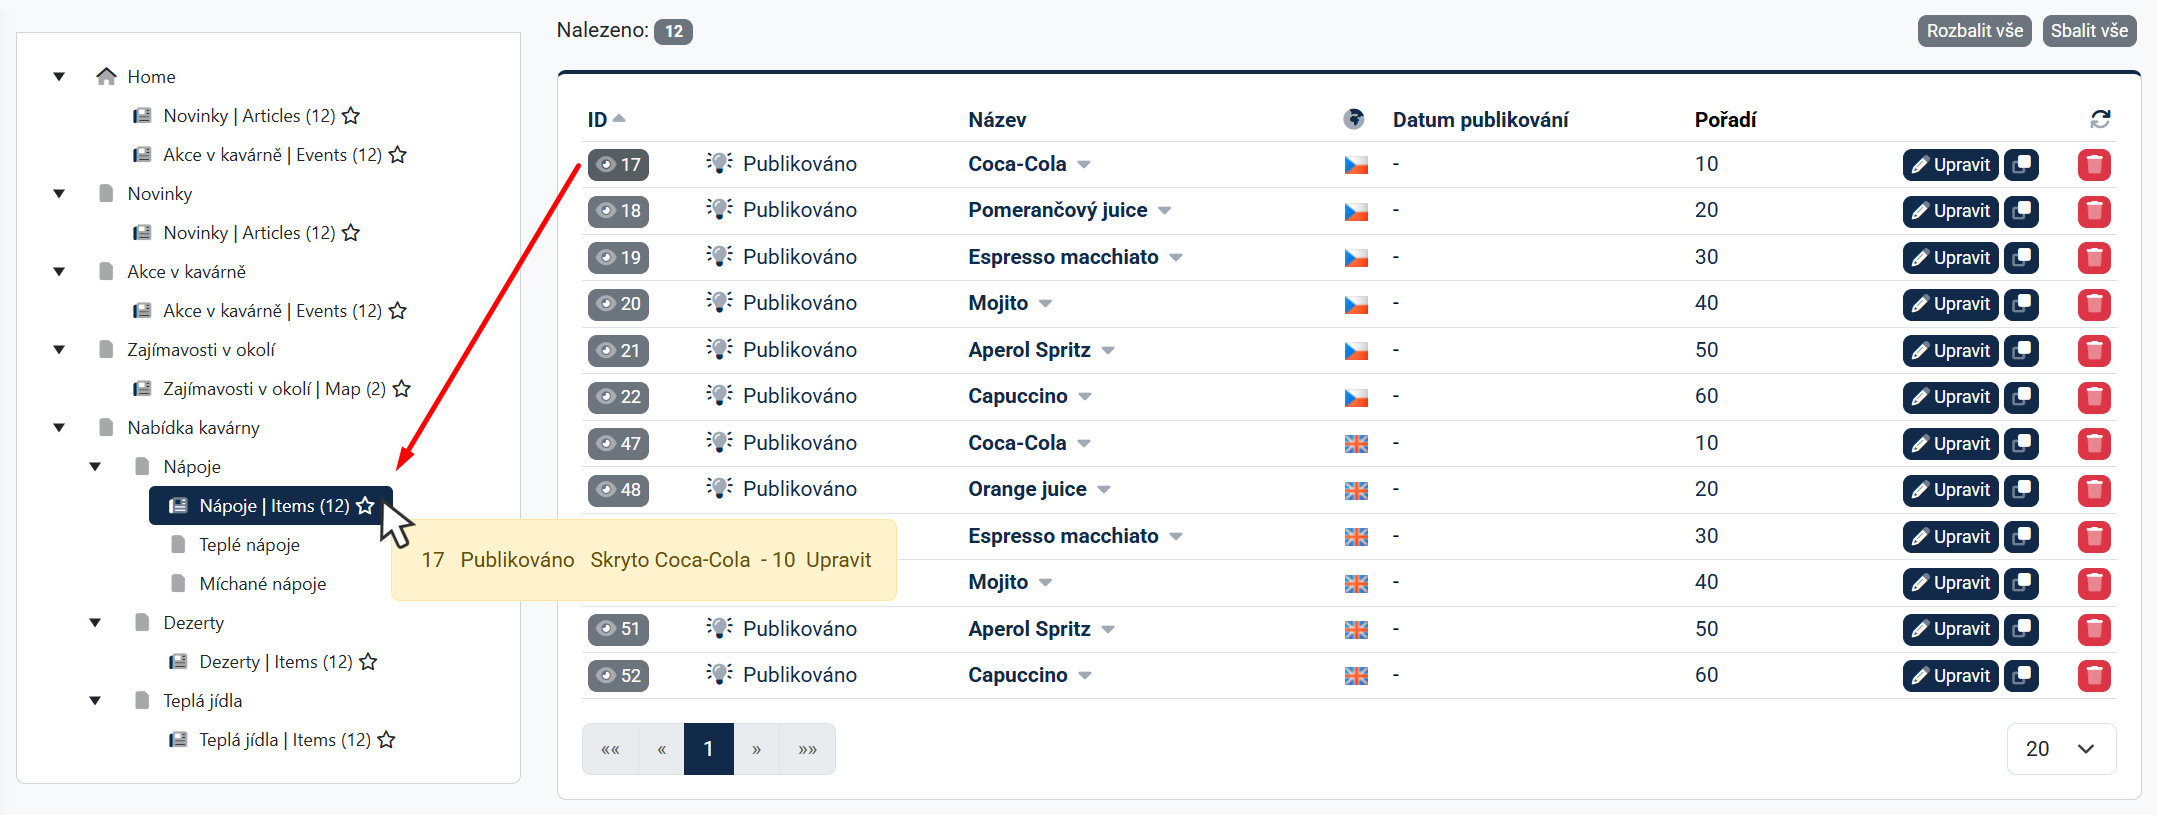Go to the last page with »»
This screenshot has width=2157, height=815.
(808, 749)
